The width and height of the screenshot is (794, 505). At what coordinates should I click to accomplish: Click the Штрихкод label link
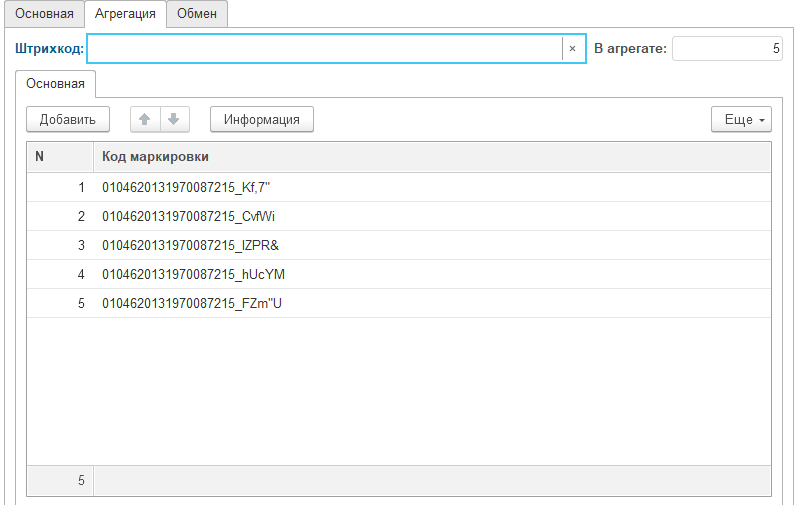click(49, 48)
